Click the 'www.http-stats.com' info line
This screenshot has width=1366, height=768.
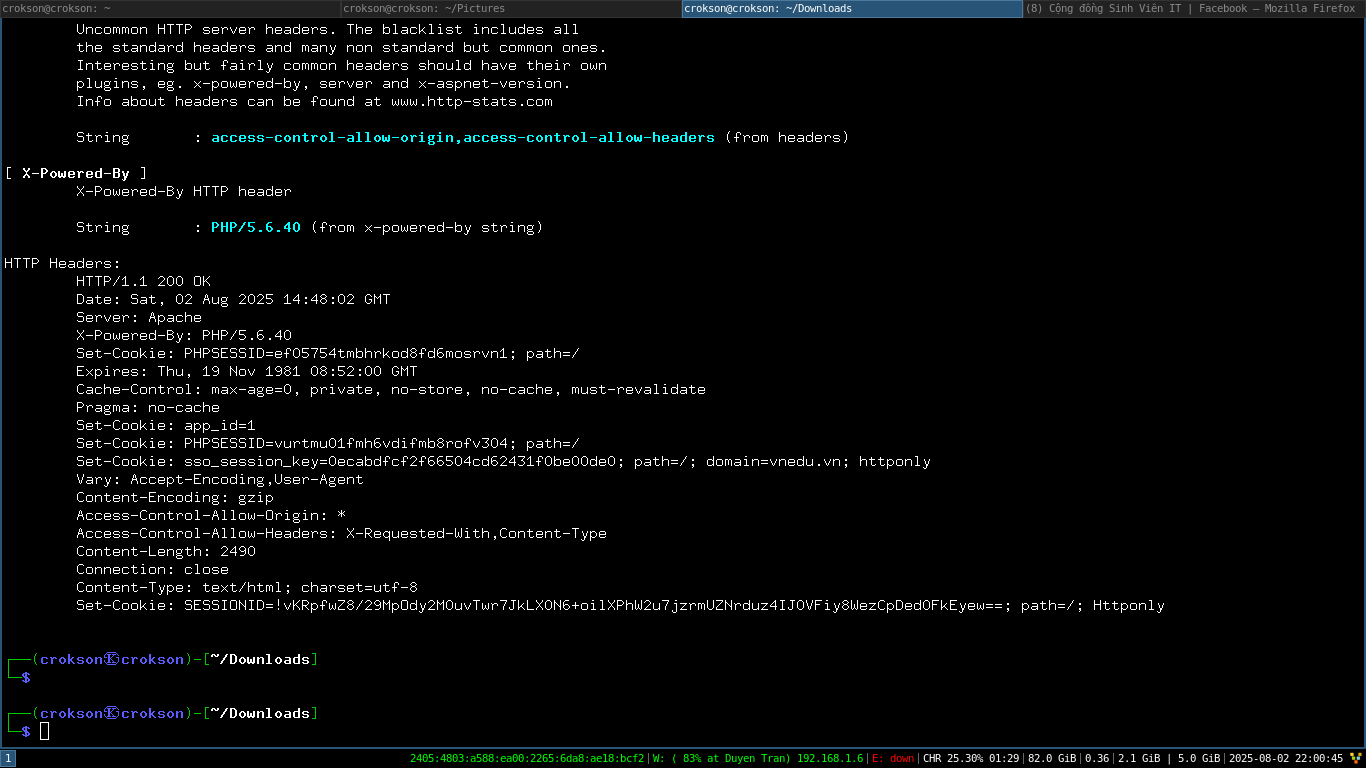pyautogui.click(x=314, y=101)
